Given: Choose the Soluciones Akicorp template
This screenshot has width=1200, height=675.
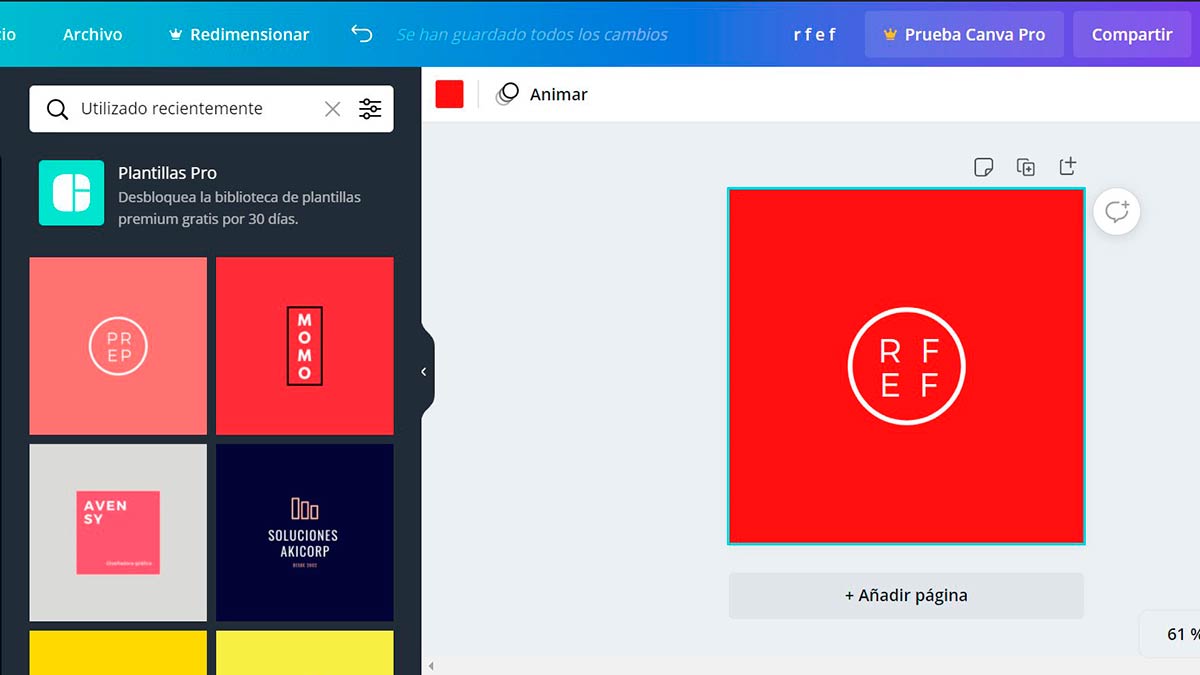Looking at the screenshot, I should pos(304,533).
